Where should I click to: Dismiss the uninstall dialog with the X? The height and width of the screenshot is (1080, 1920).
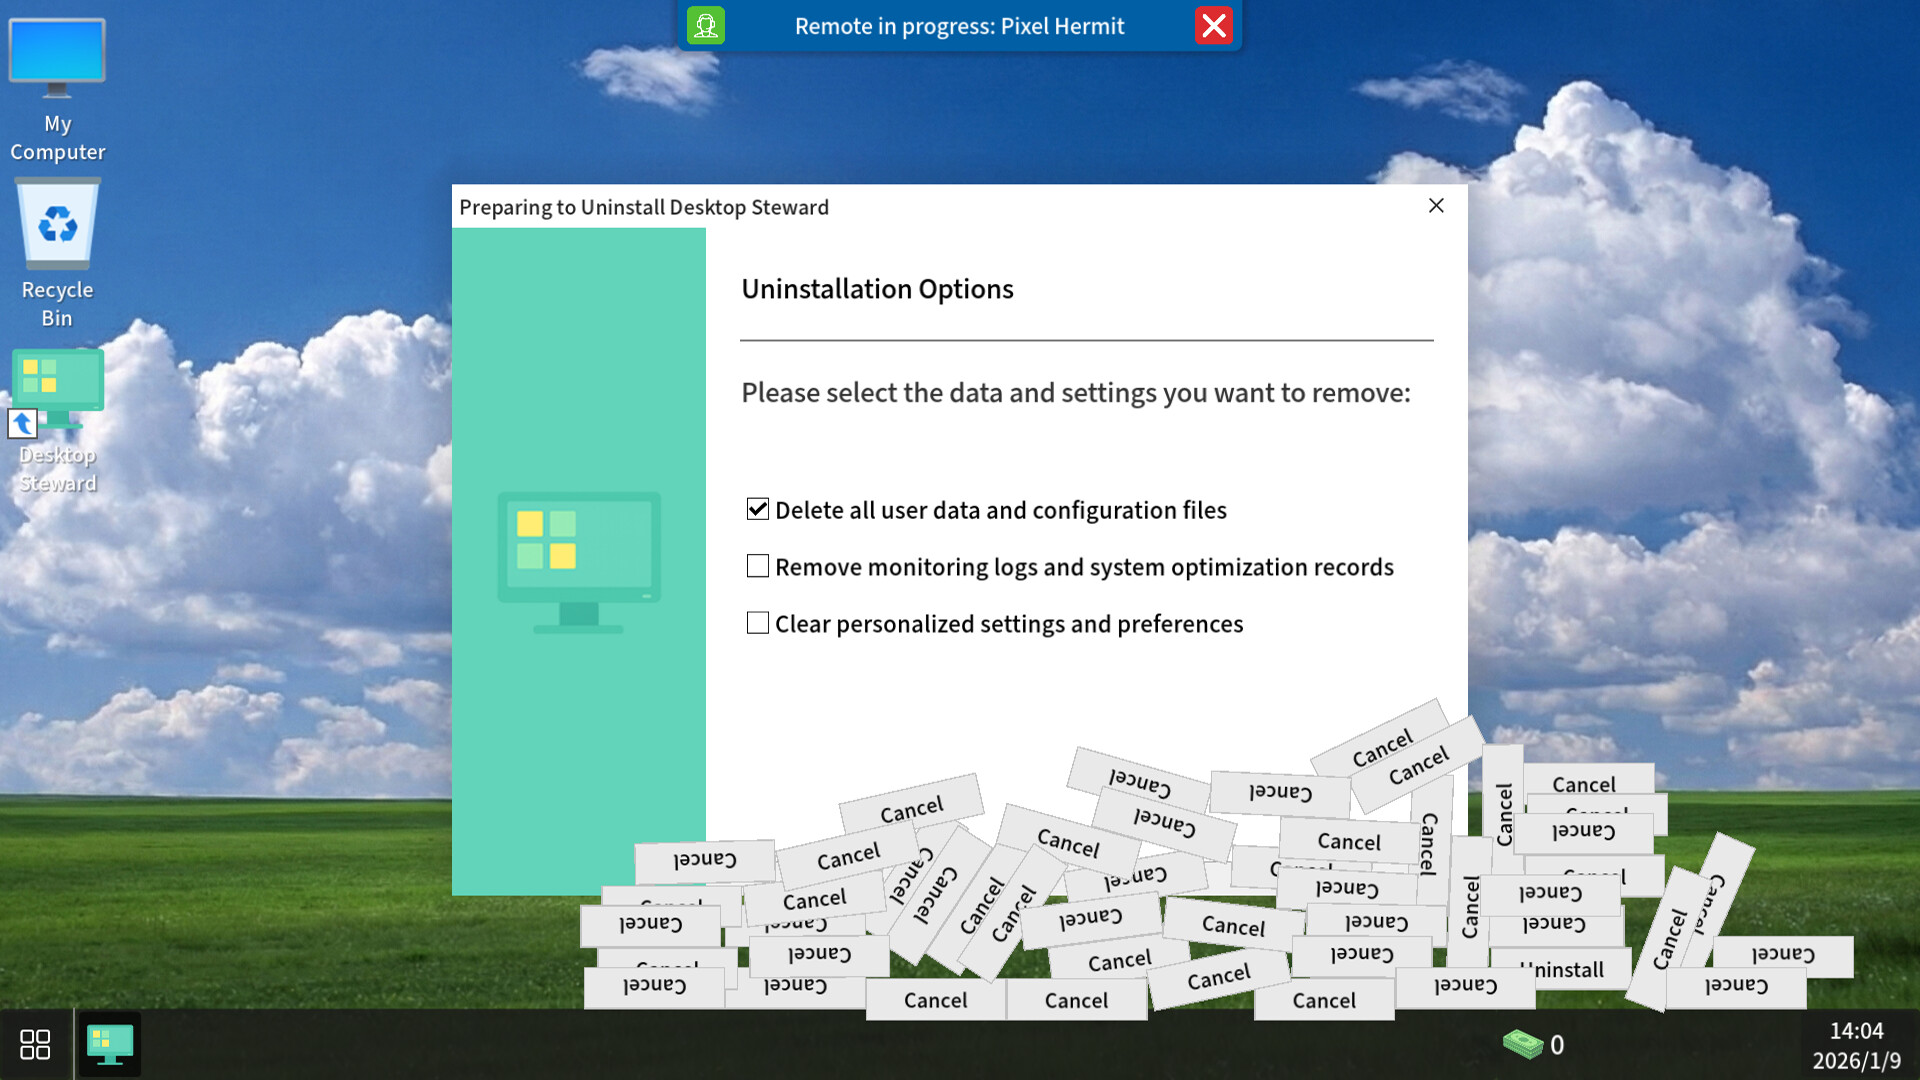pyautogui.click(x=1436, y=206)
